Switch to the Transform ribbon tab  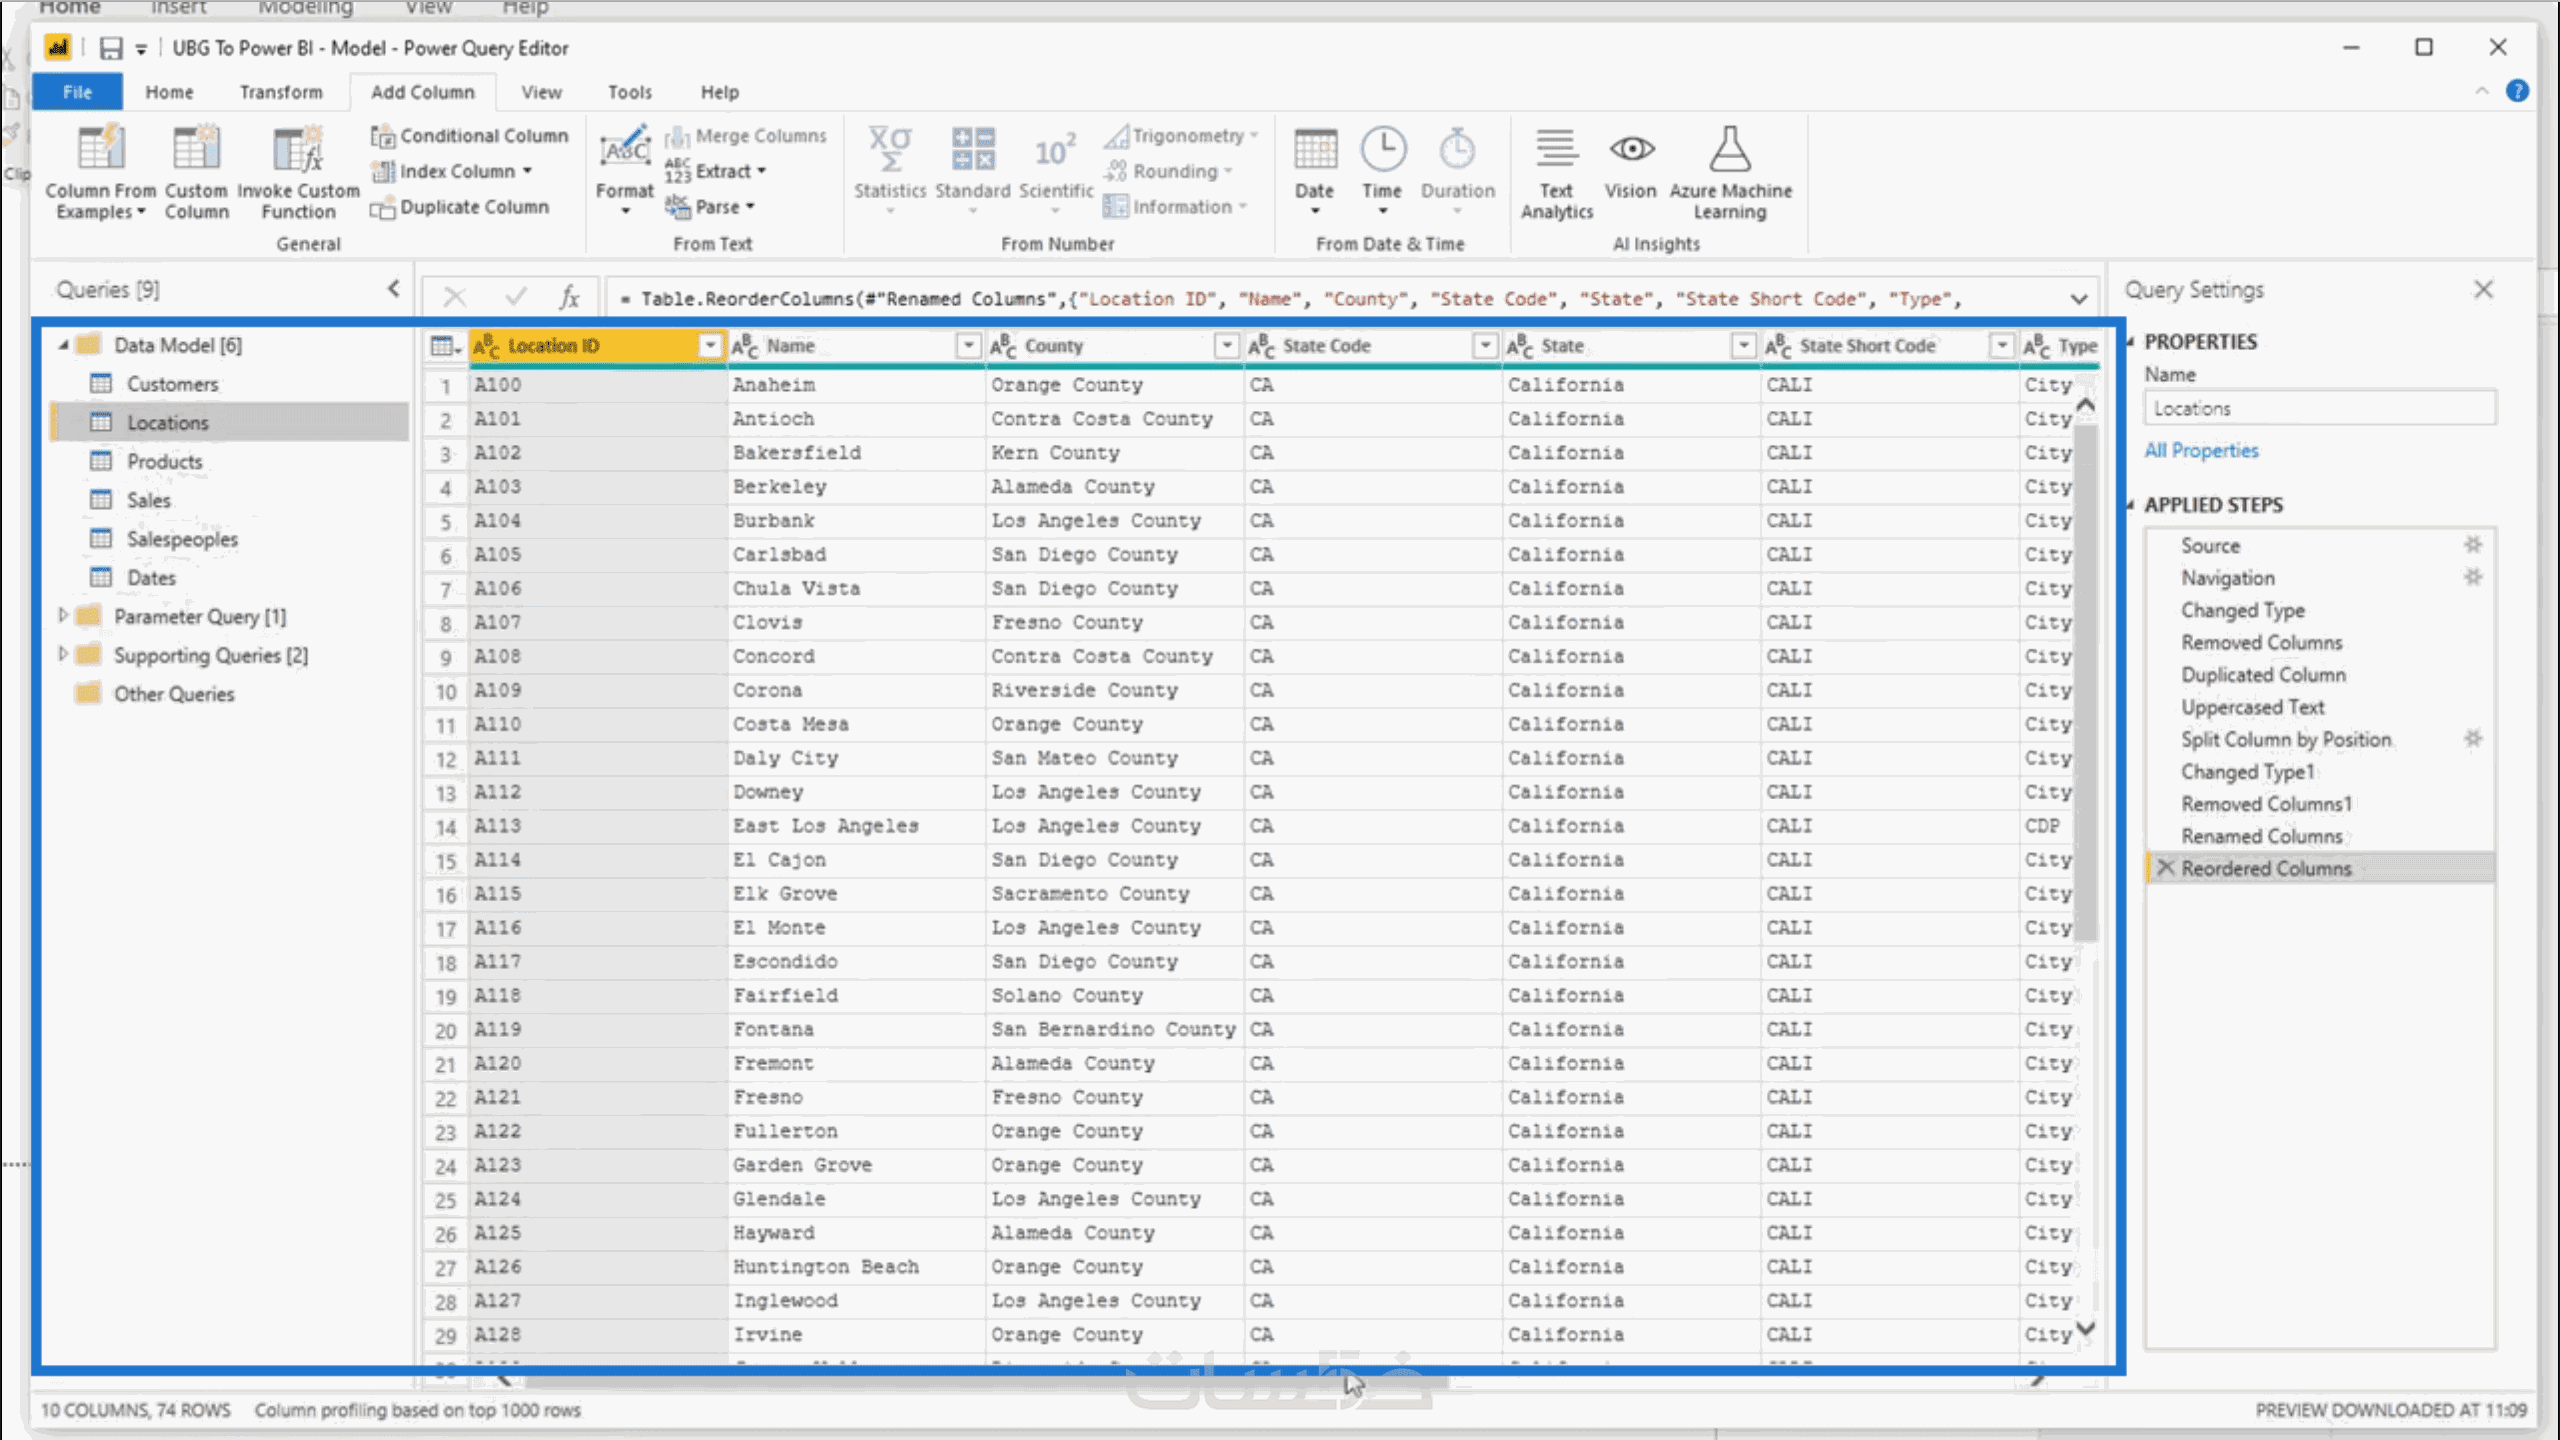click(x=281, y=92)
